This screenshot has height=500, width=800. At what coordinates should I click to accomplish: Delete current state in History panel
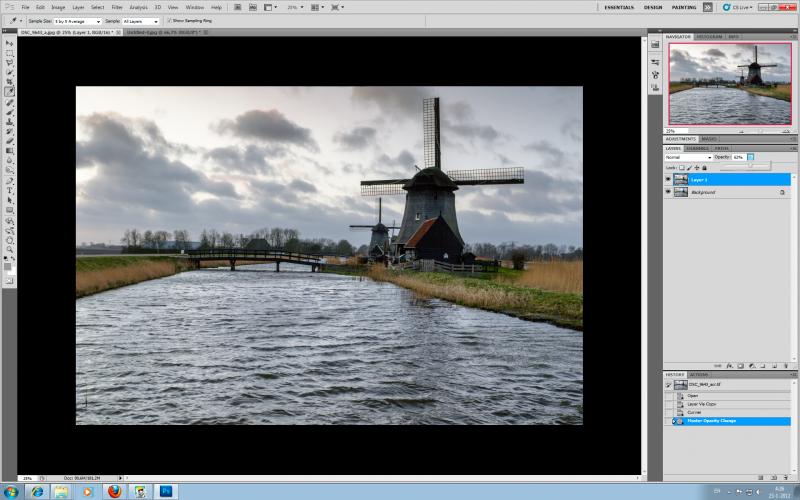pyautogui.click(x=786, y=478)
